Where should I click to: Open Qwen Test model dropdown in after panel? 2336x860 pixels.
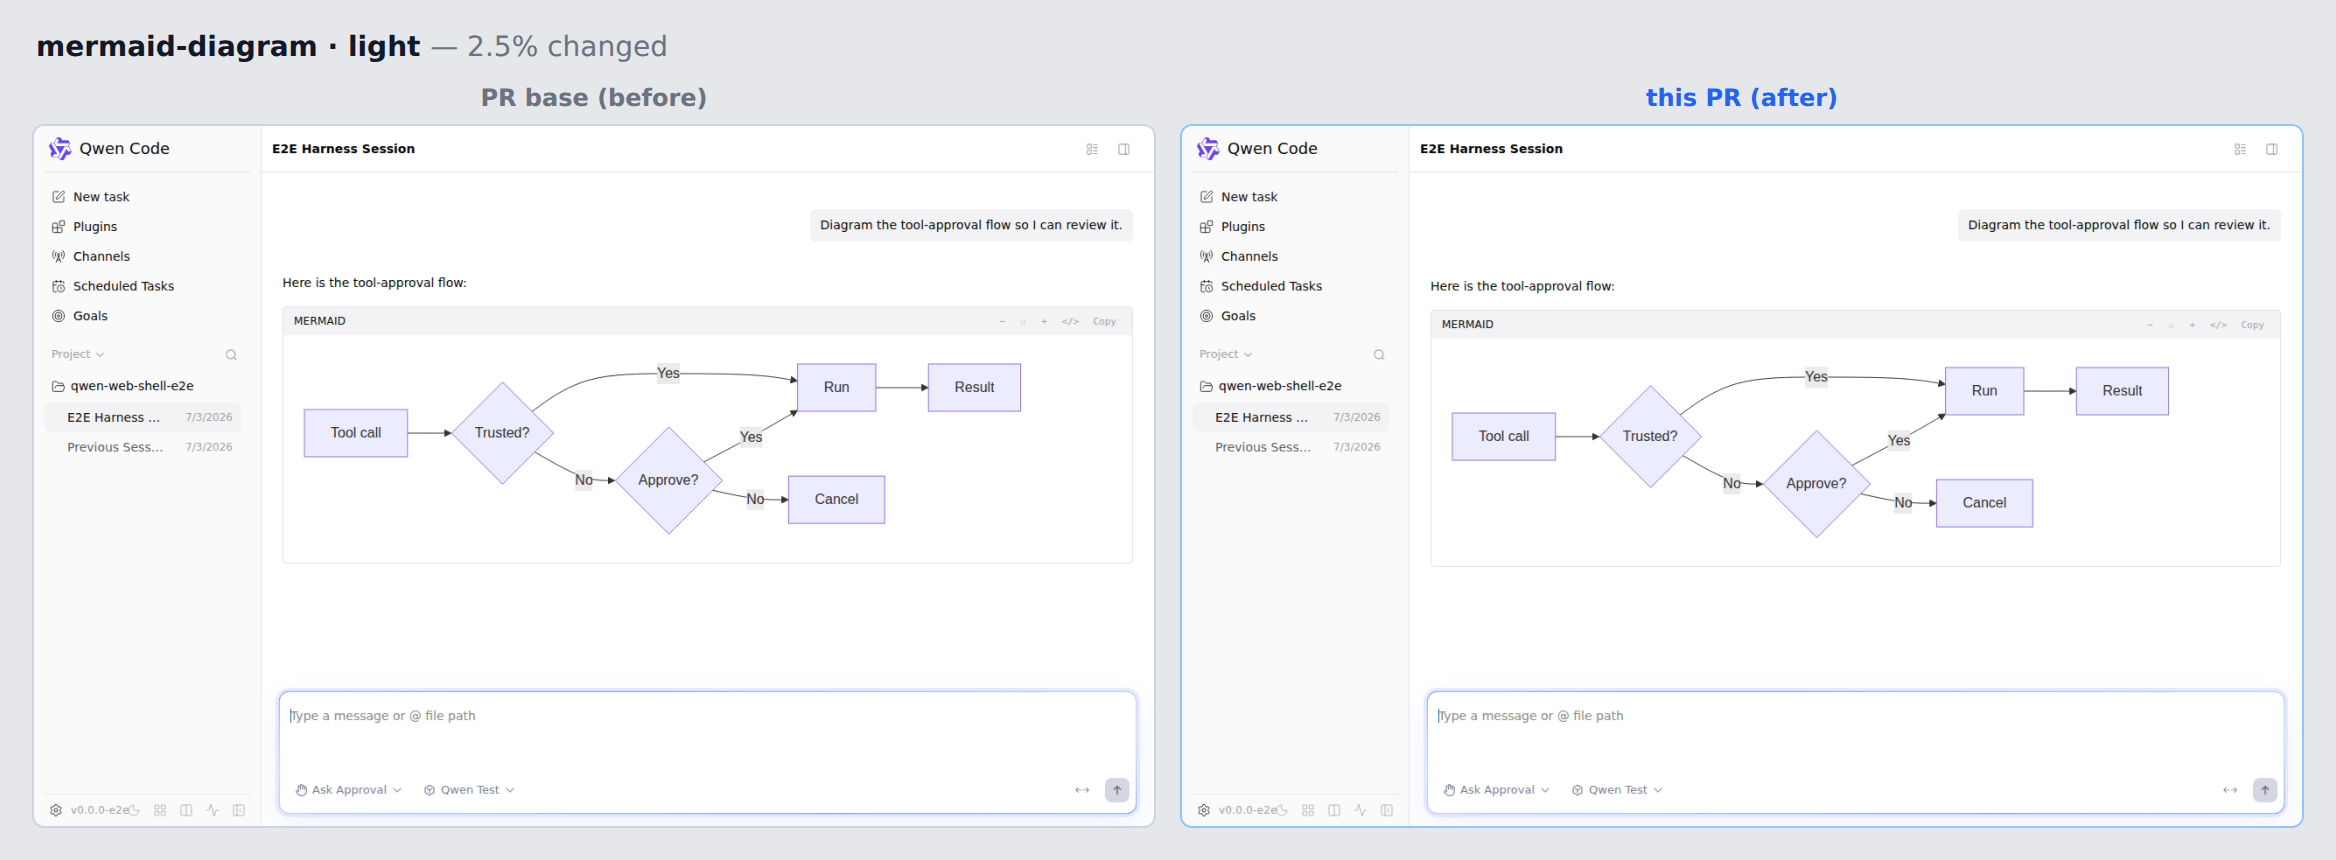point(1617,790)
